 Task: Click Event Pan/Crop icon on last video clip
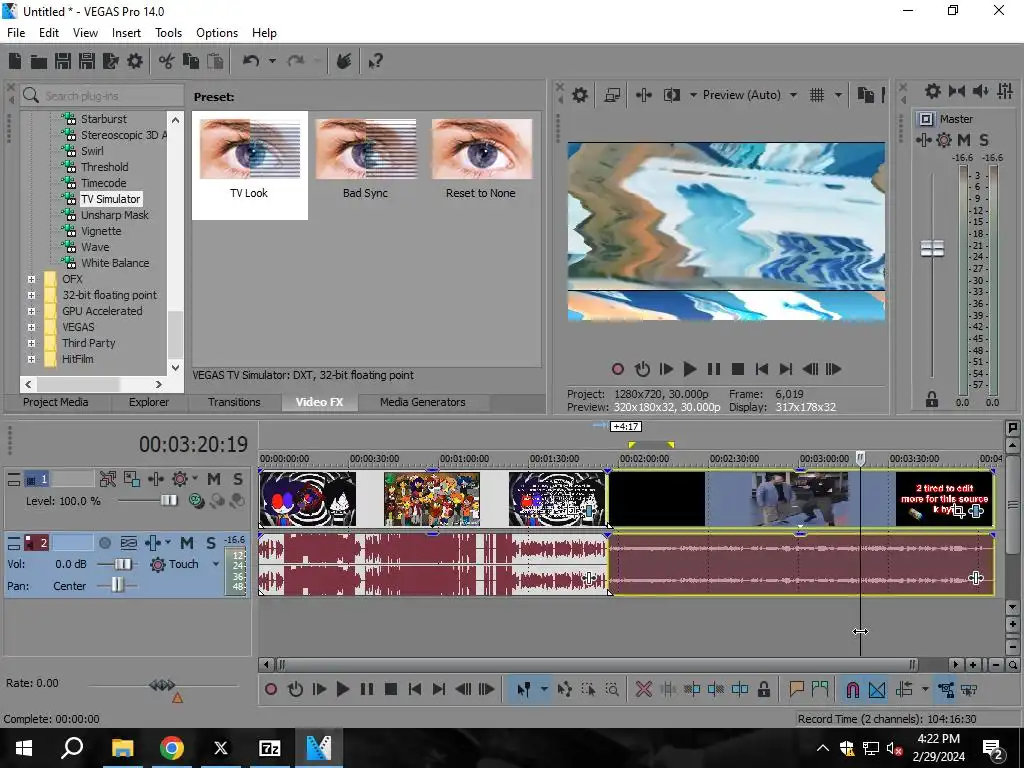958,511
